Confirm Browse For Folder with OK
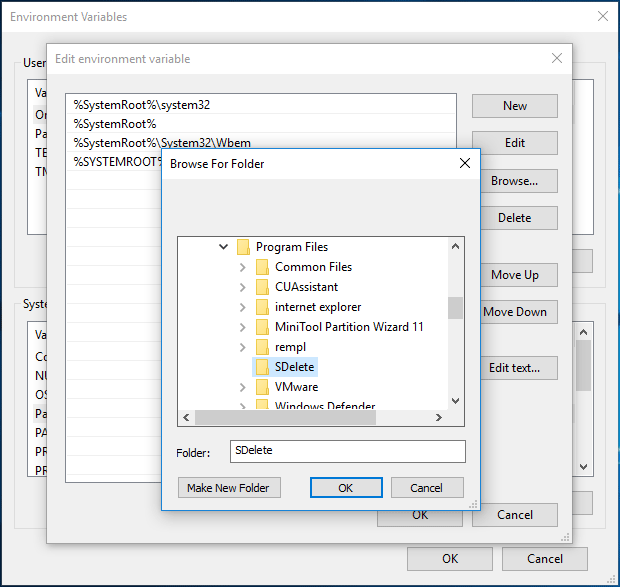Viewport: 620px width, 587px height. point(346,488)
